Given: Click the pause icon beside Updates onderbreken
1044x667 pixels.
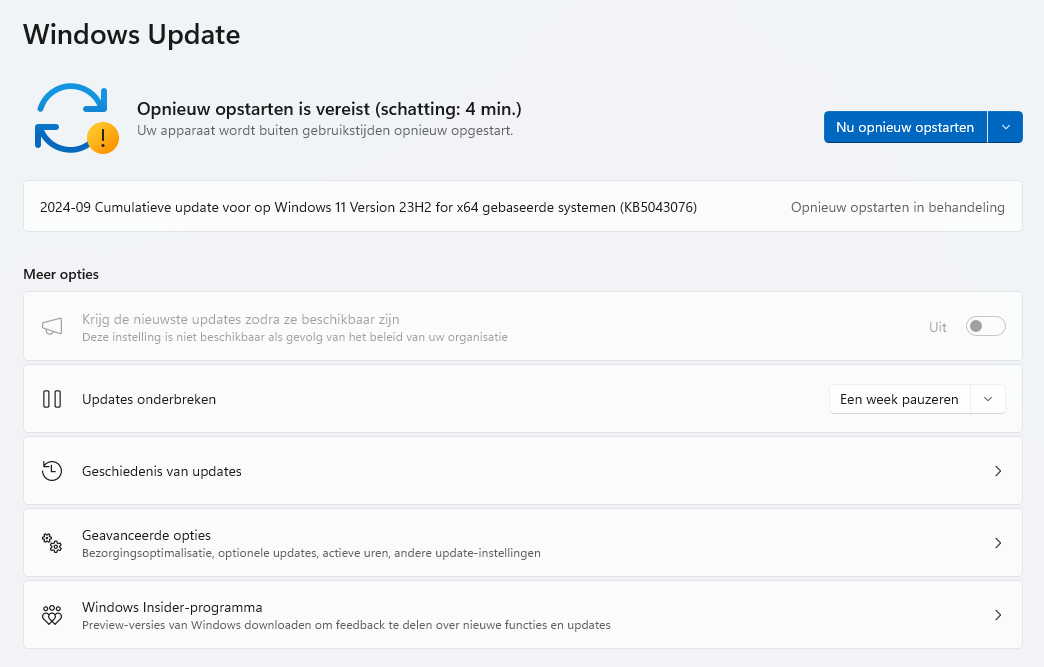Looking at the screenshot, I should (x=52, y=399).
